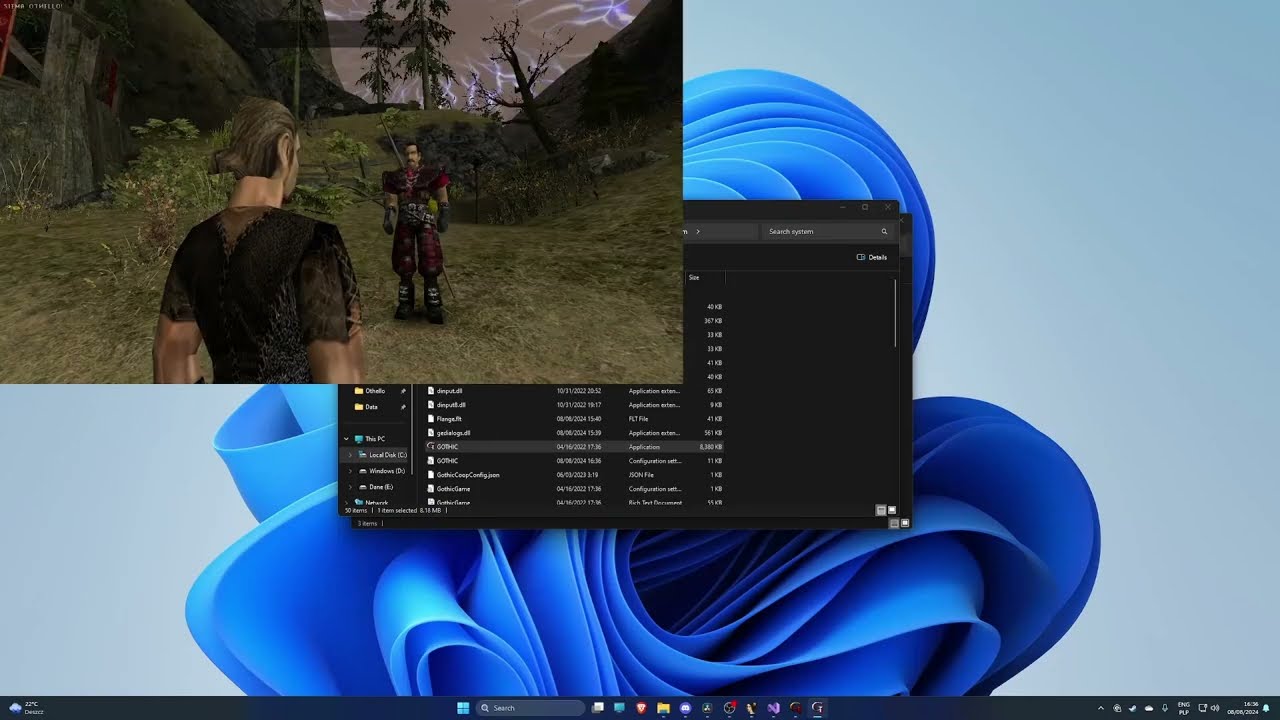The height and width of the screenshot is (720, 1280).
Task: Click the 561 KB size cell
Action: click(x=714, y=433)
